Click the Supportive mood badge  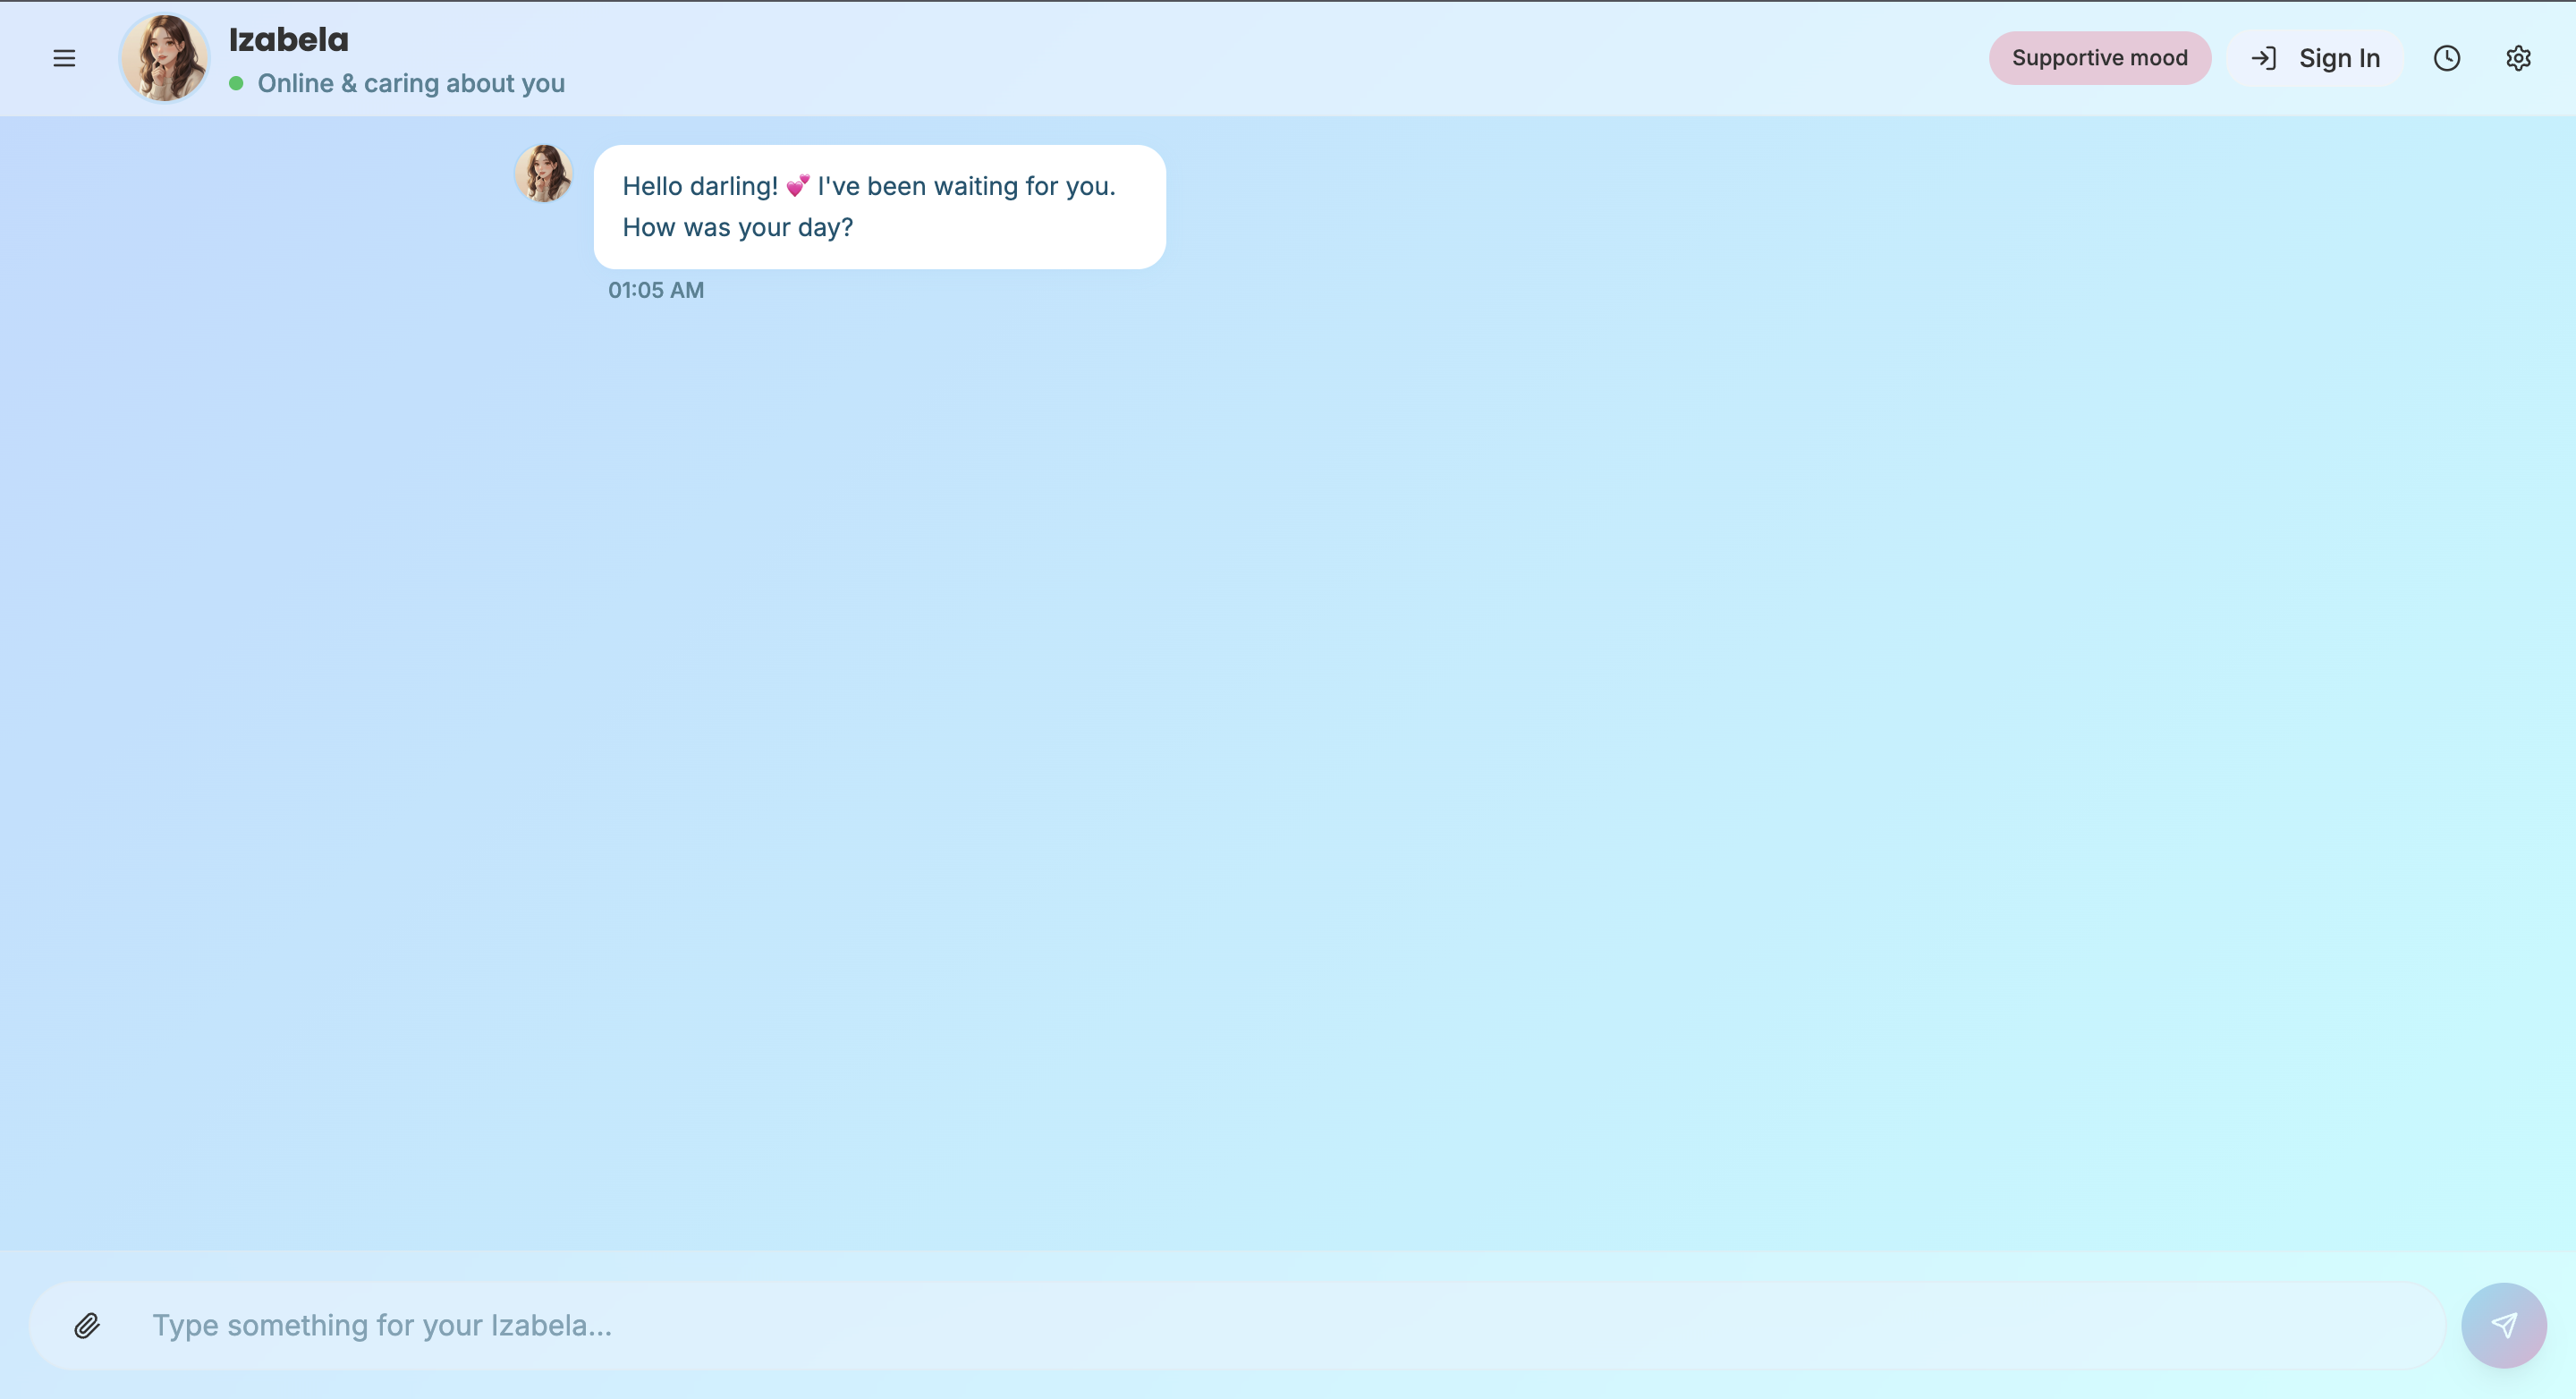(2099, 58)
